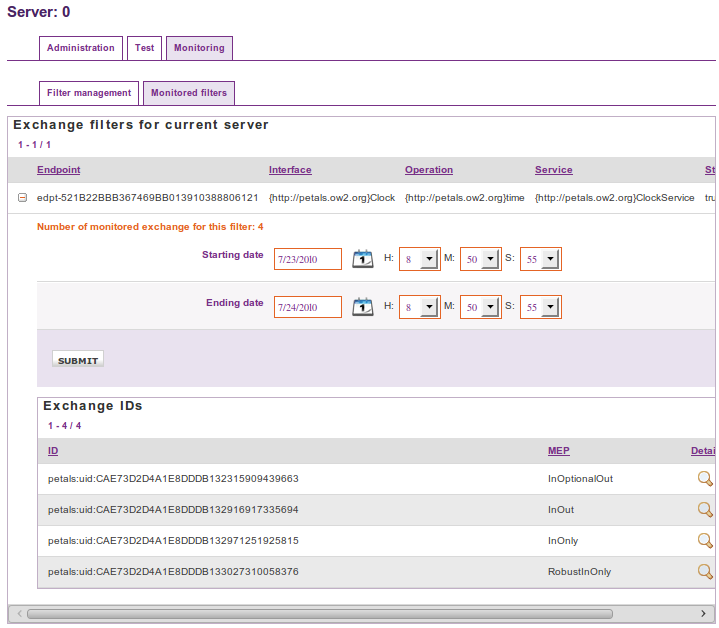
Task: Open the Starting date minutes dropdown
Action: click(x=490, y=259)
